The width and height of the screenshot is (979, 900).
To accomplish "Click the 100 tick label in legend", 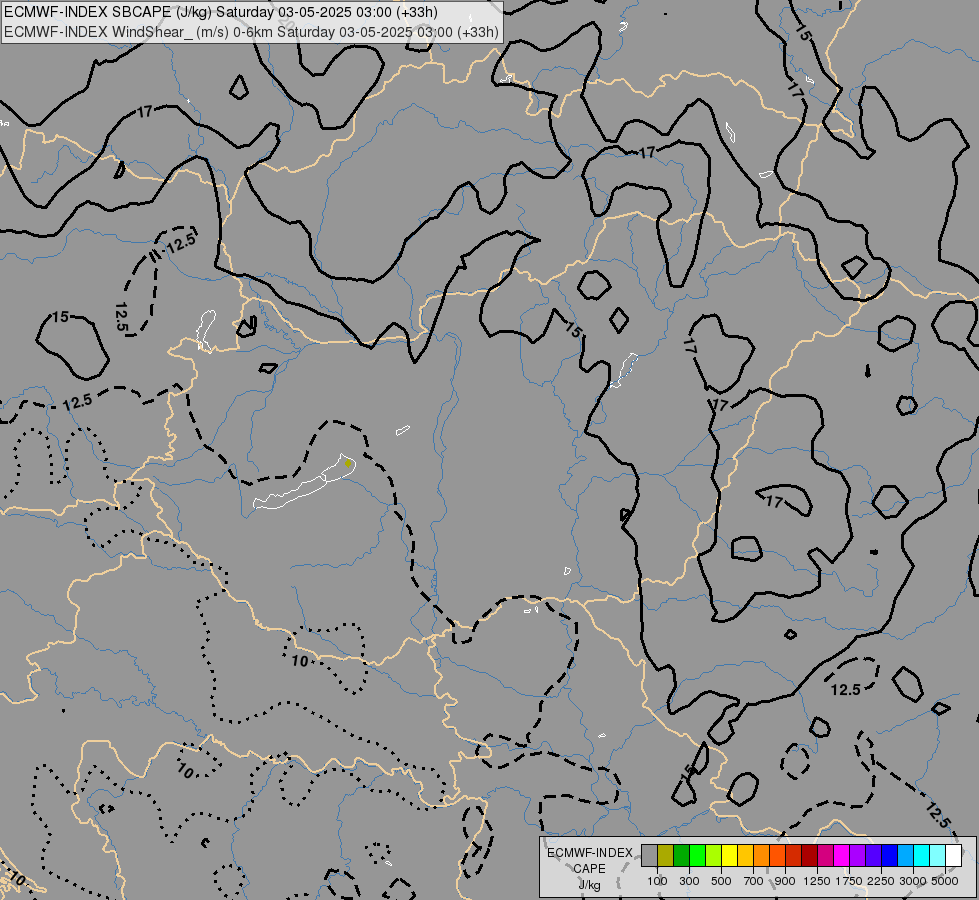I will coord(657,881).
